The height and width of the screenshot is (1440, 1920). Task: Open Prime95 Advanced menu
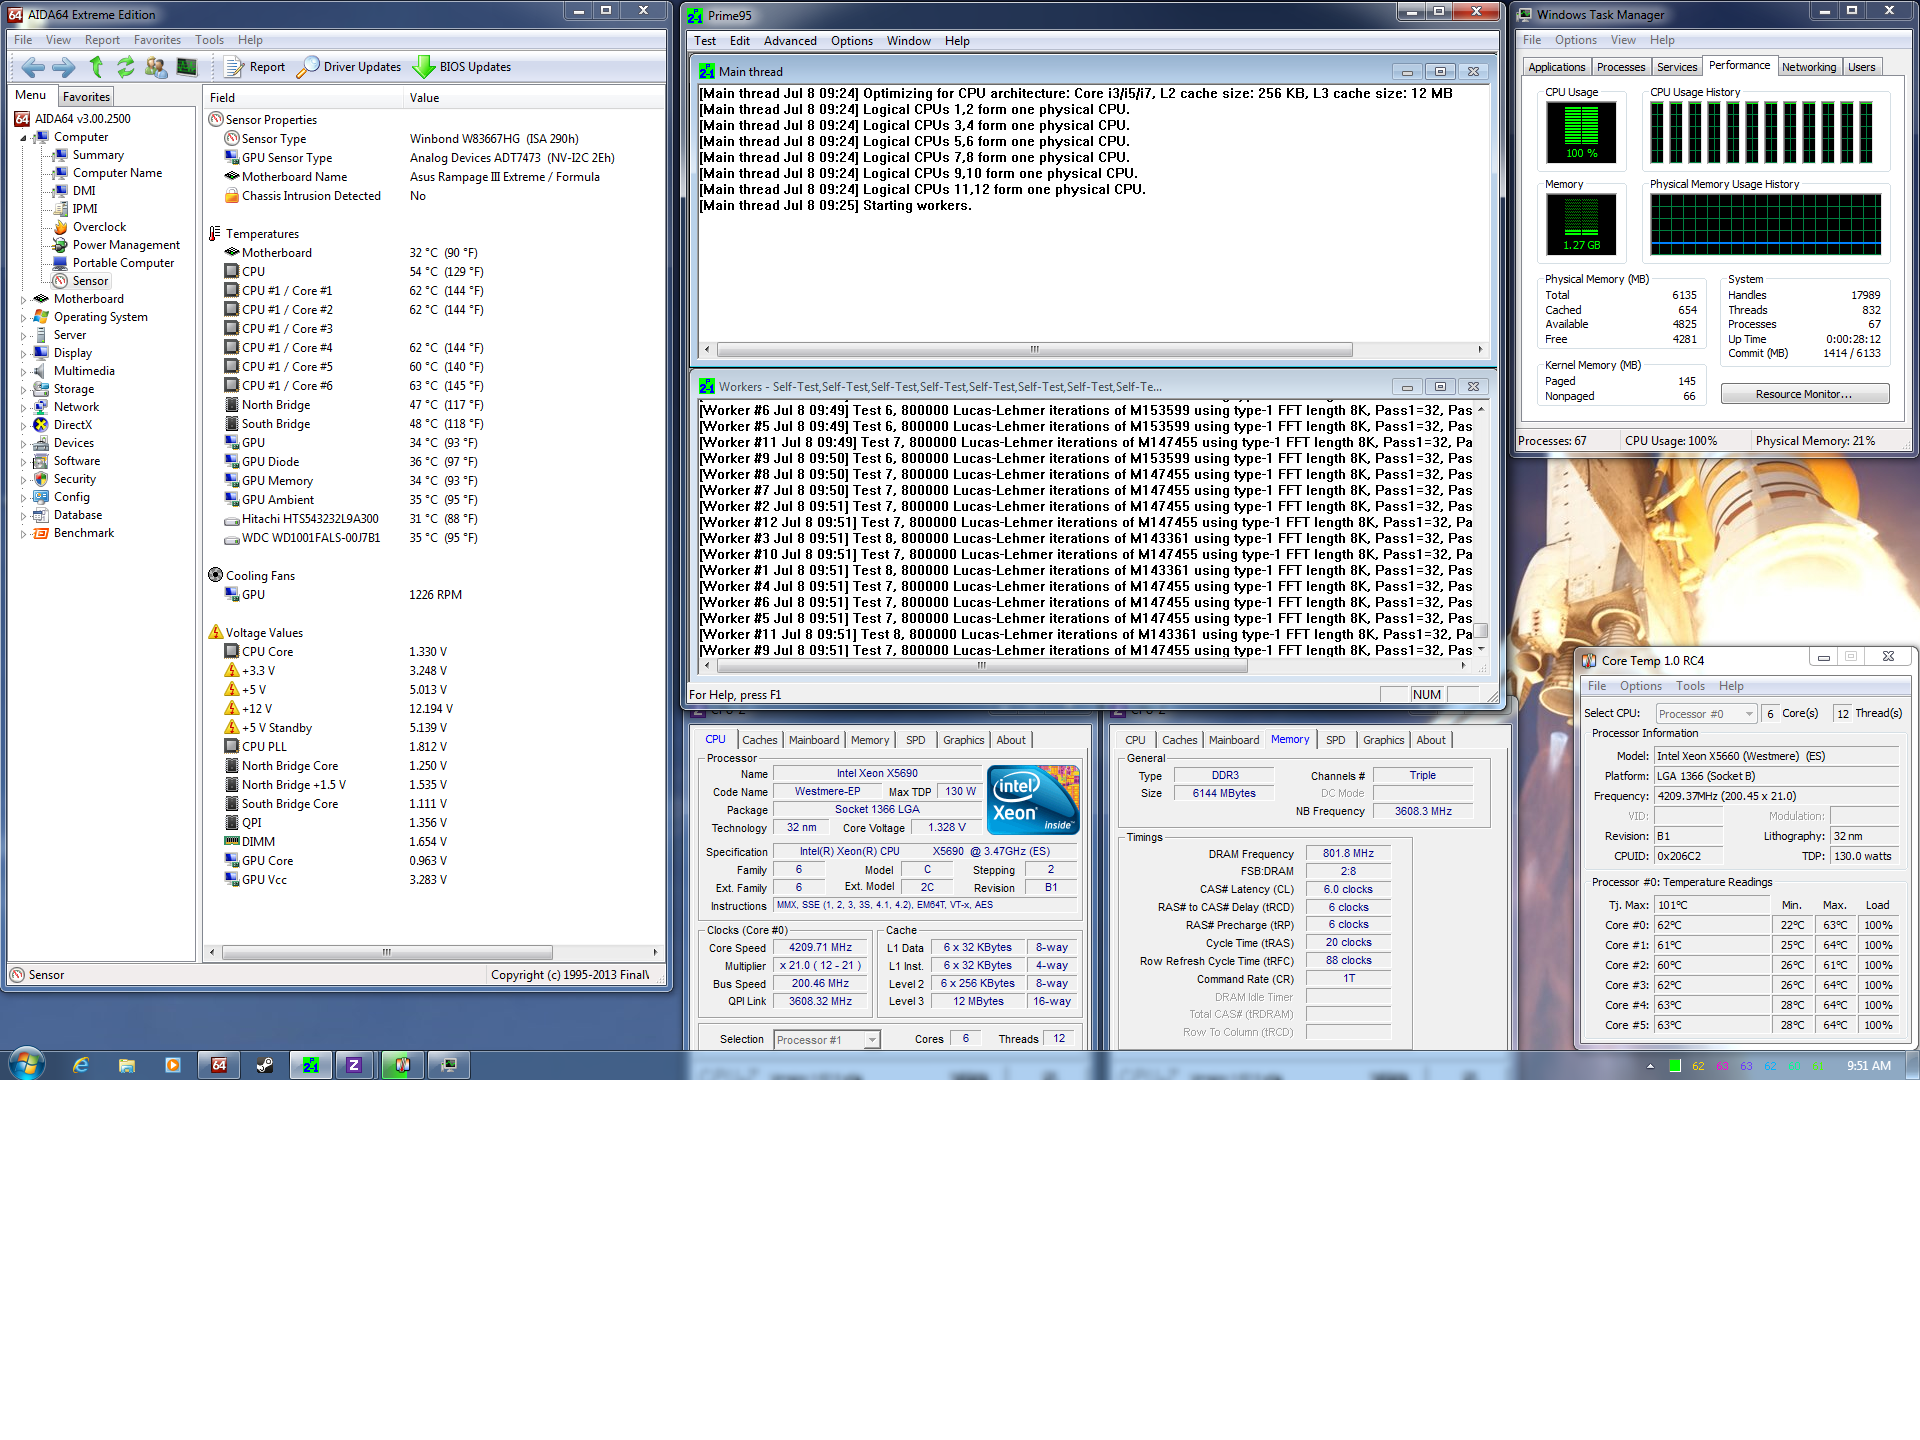[790, 41]
